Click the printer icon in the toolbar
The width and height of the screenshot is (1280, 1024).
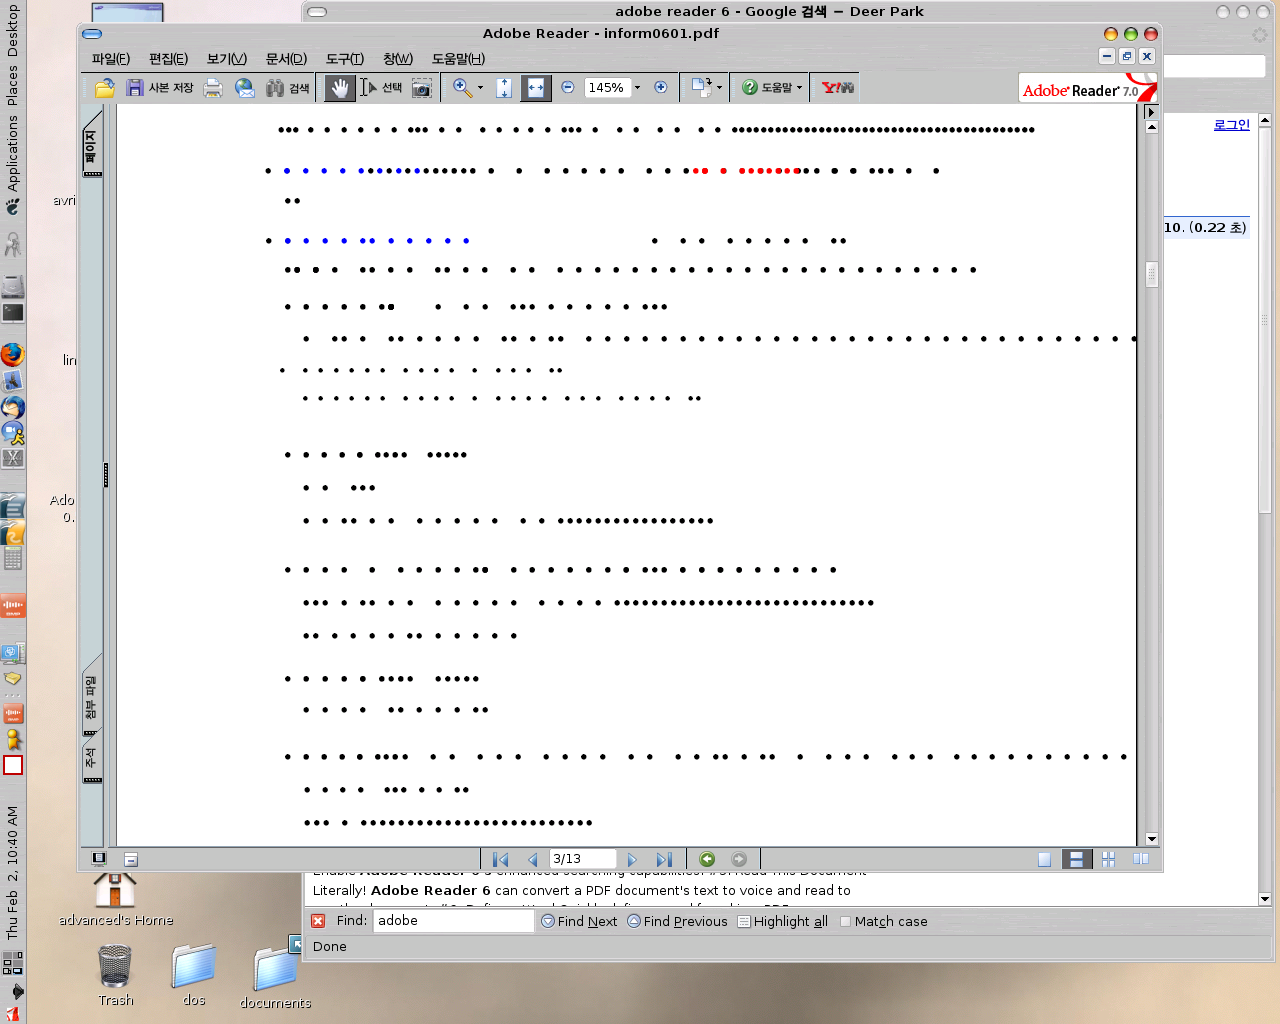click(213, 88)
